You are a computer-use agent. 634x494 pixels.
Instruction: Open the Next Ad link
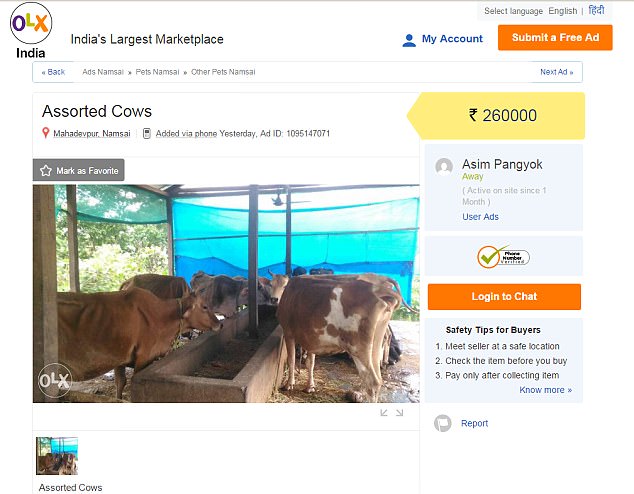pos(556,72)
